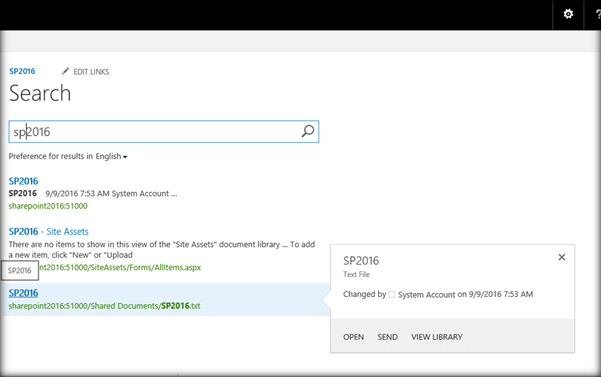Open the highlighted SP2016 text file result
The height and width of the screenshot is (377, 601).
click(23, 293)
